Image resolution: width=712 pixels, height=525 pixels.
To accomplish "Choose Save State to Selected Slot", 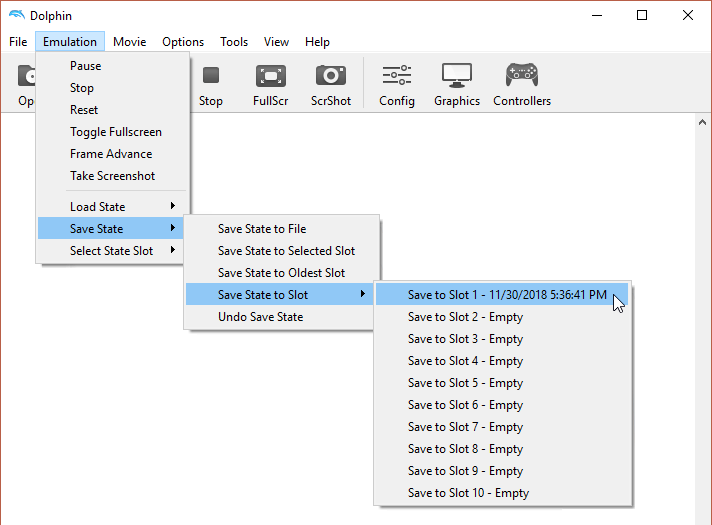I will (x=282, y=251).
